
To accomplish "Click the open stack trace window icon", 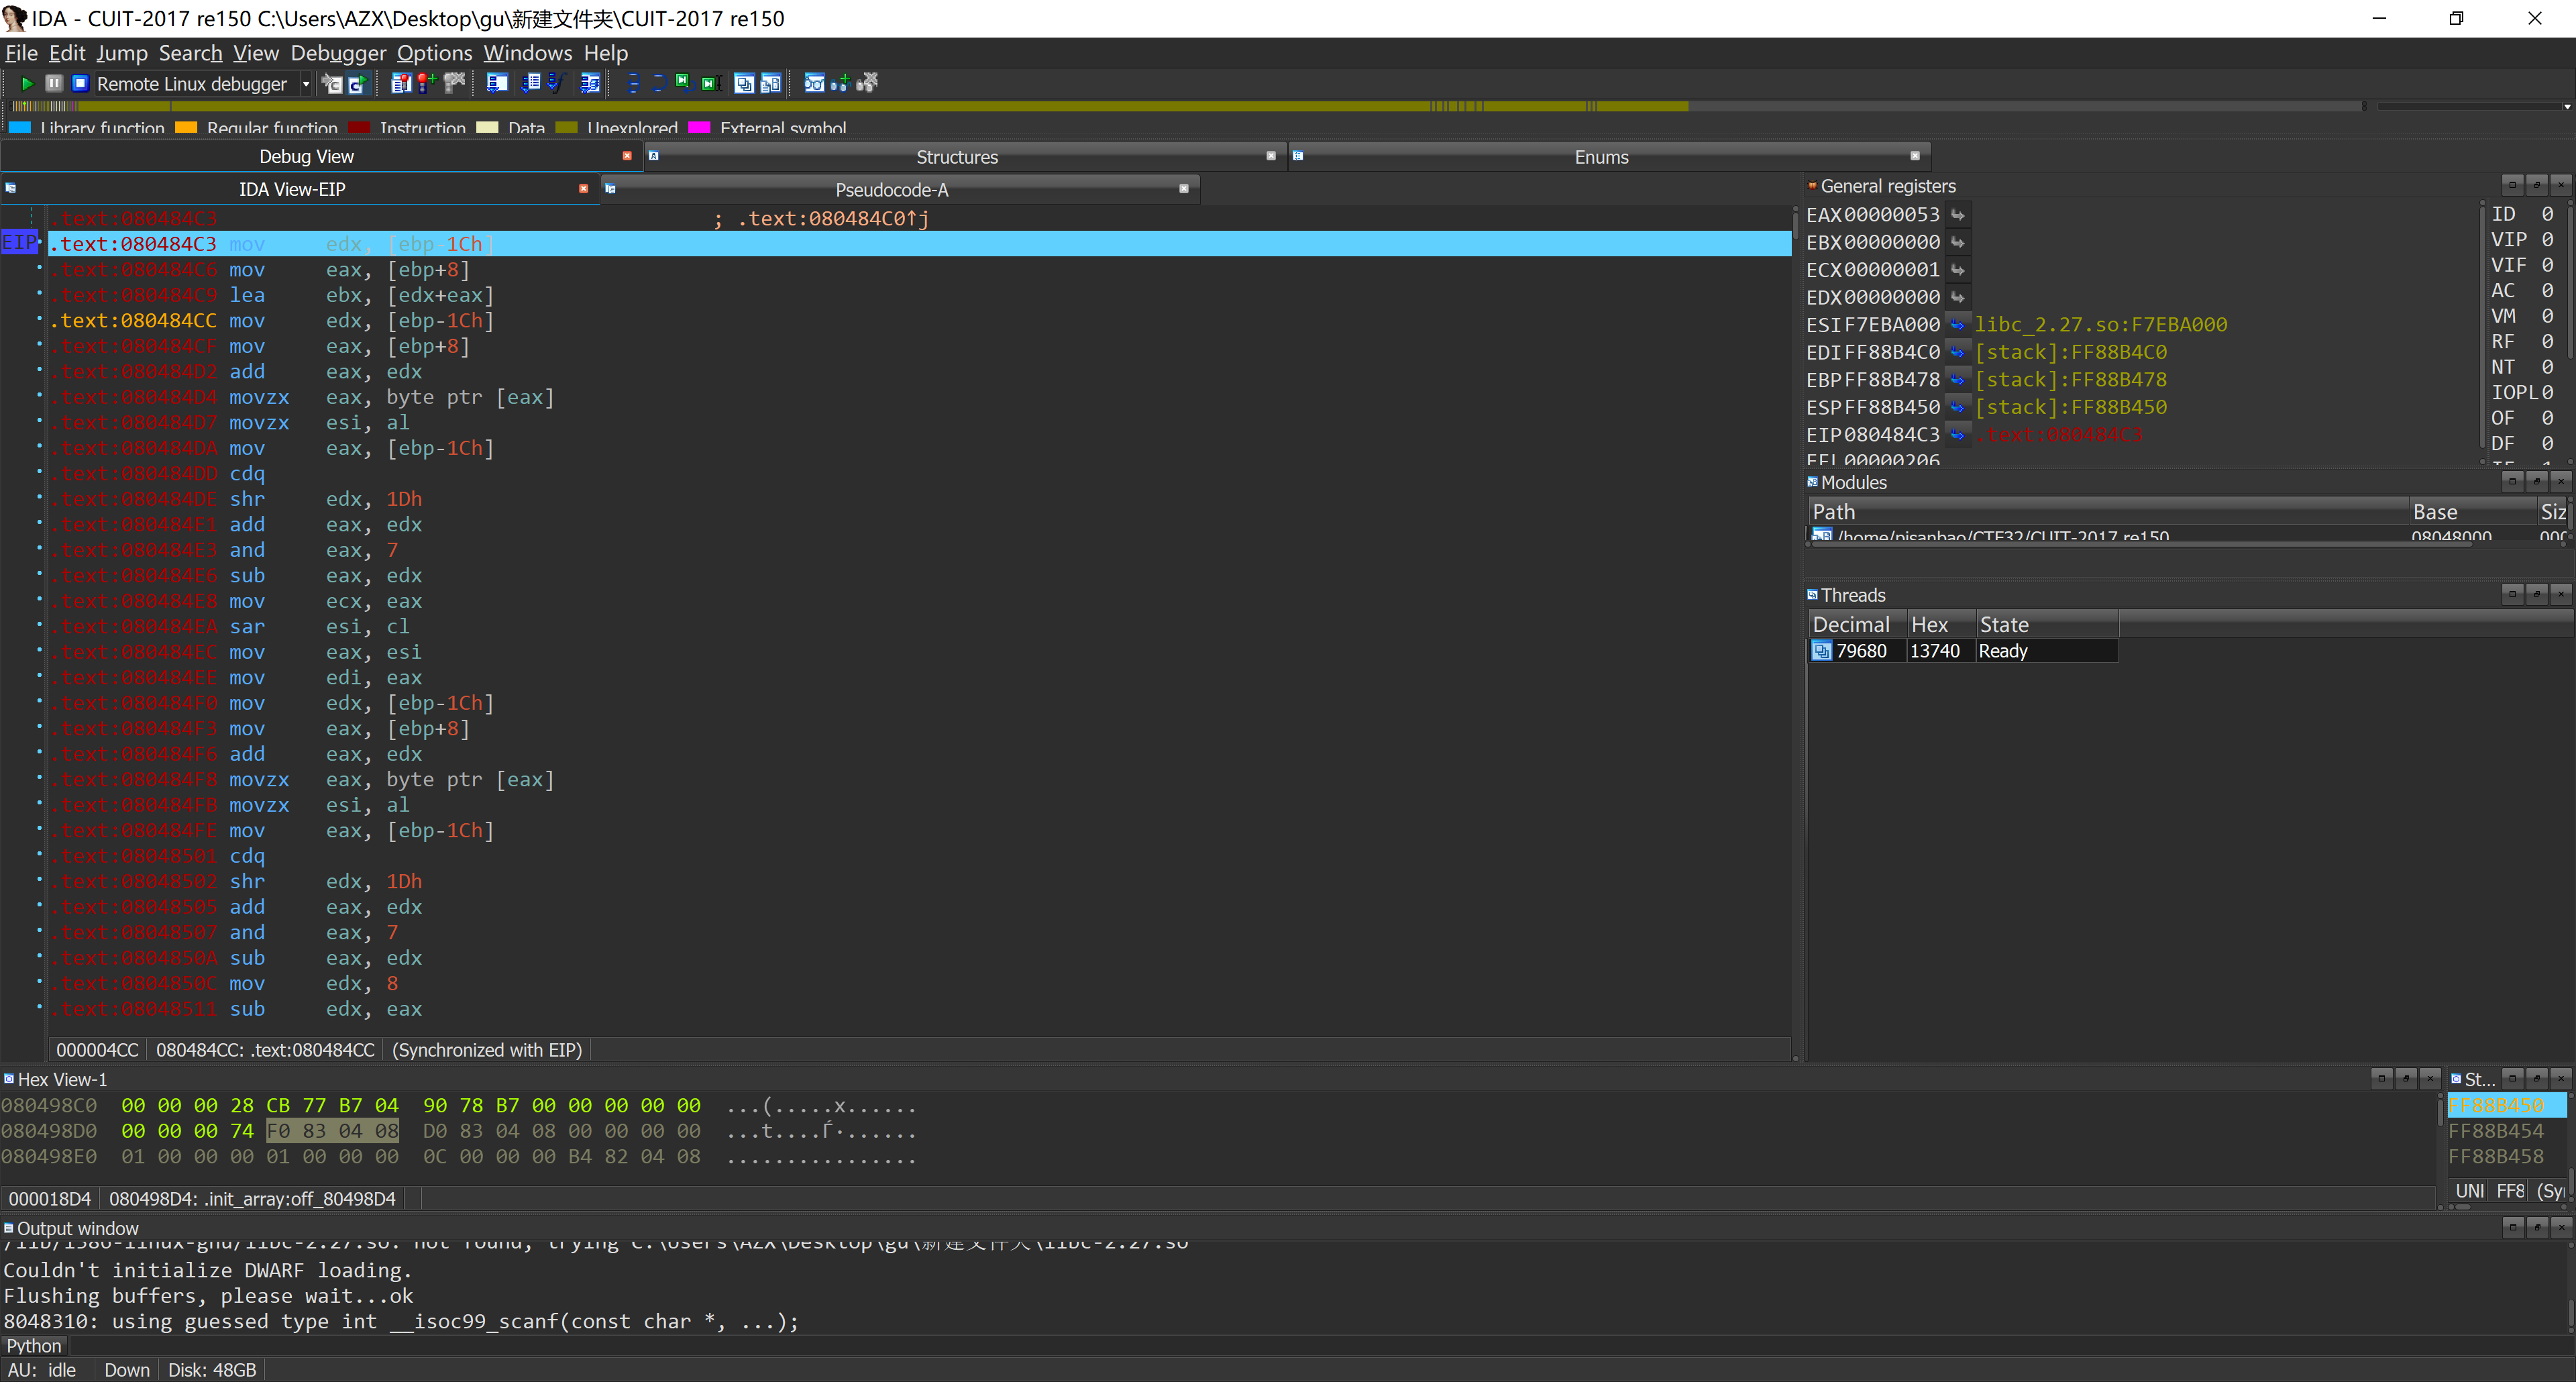I will coord(497,83).
